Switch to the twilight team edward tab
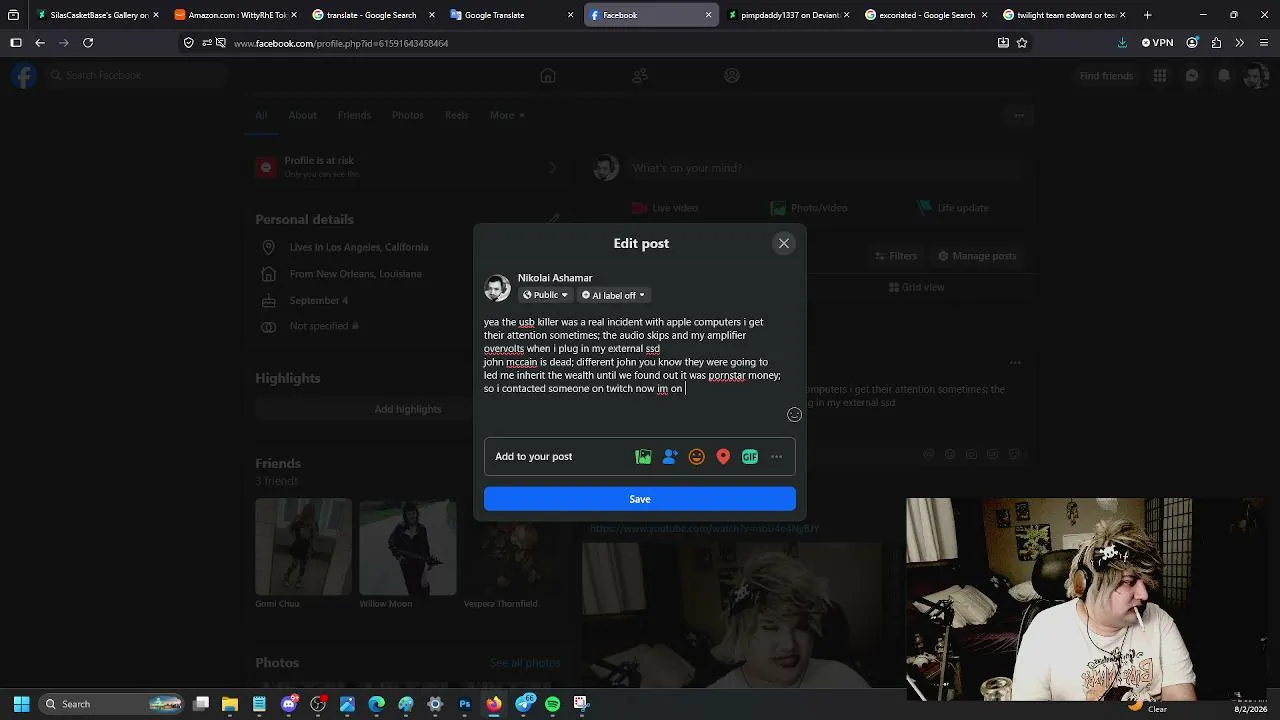 point(1064,15)
